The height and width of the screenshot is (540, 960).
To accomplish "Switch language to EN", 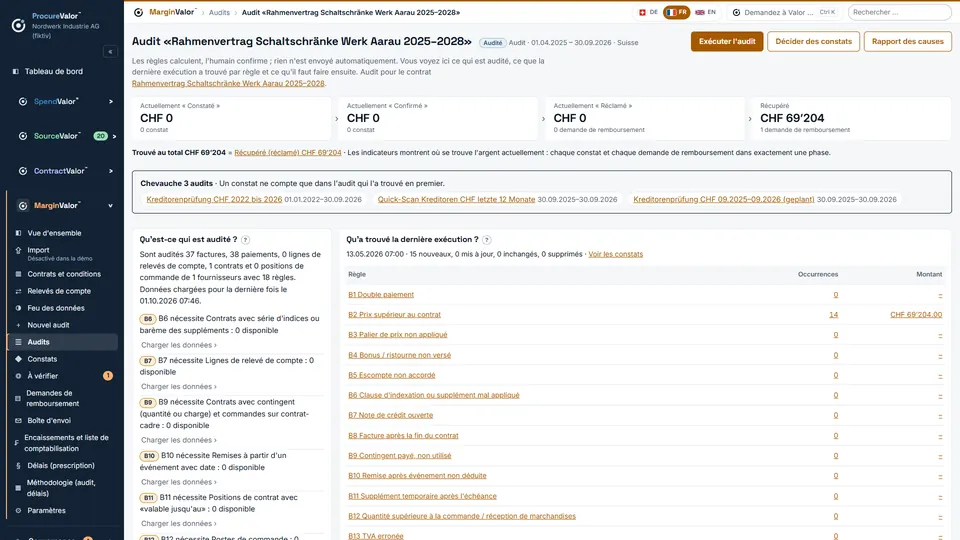I will [705, 12].
